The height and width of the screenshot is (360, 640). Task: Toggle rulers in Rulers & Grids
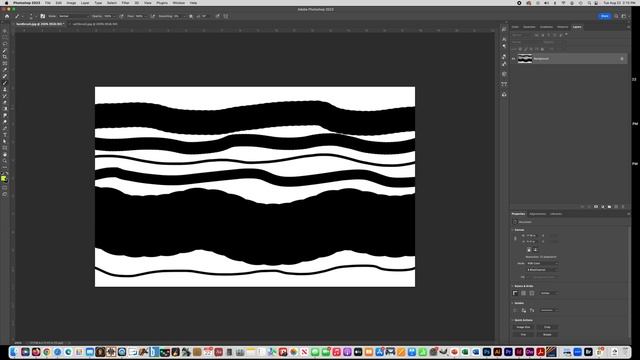515,293
